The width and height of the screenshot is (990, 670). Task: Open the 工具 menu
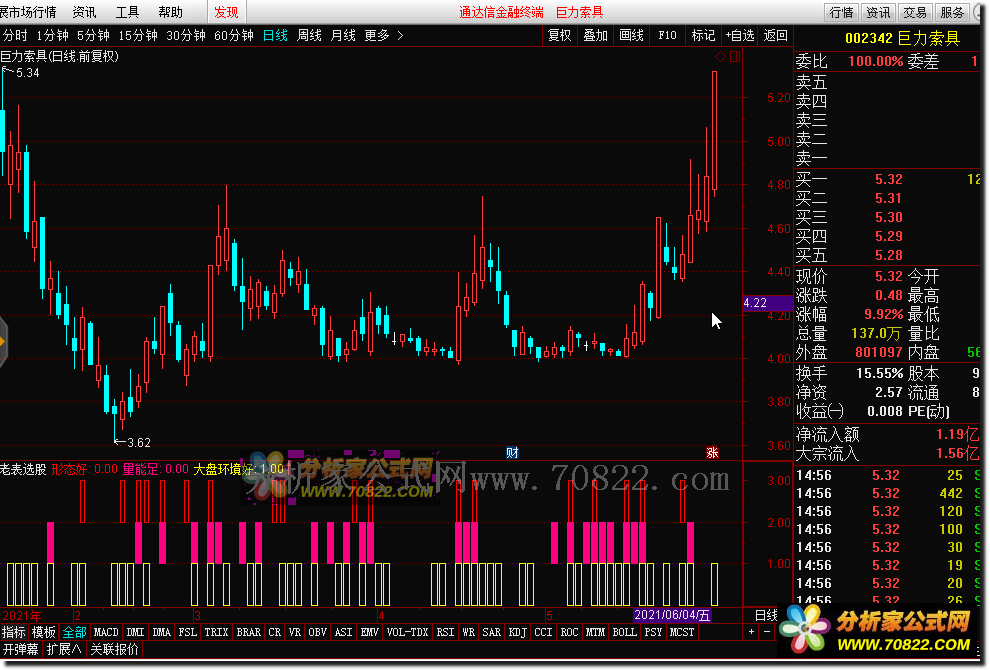tap(127, 11)
